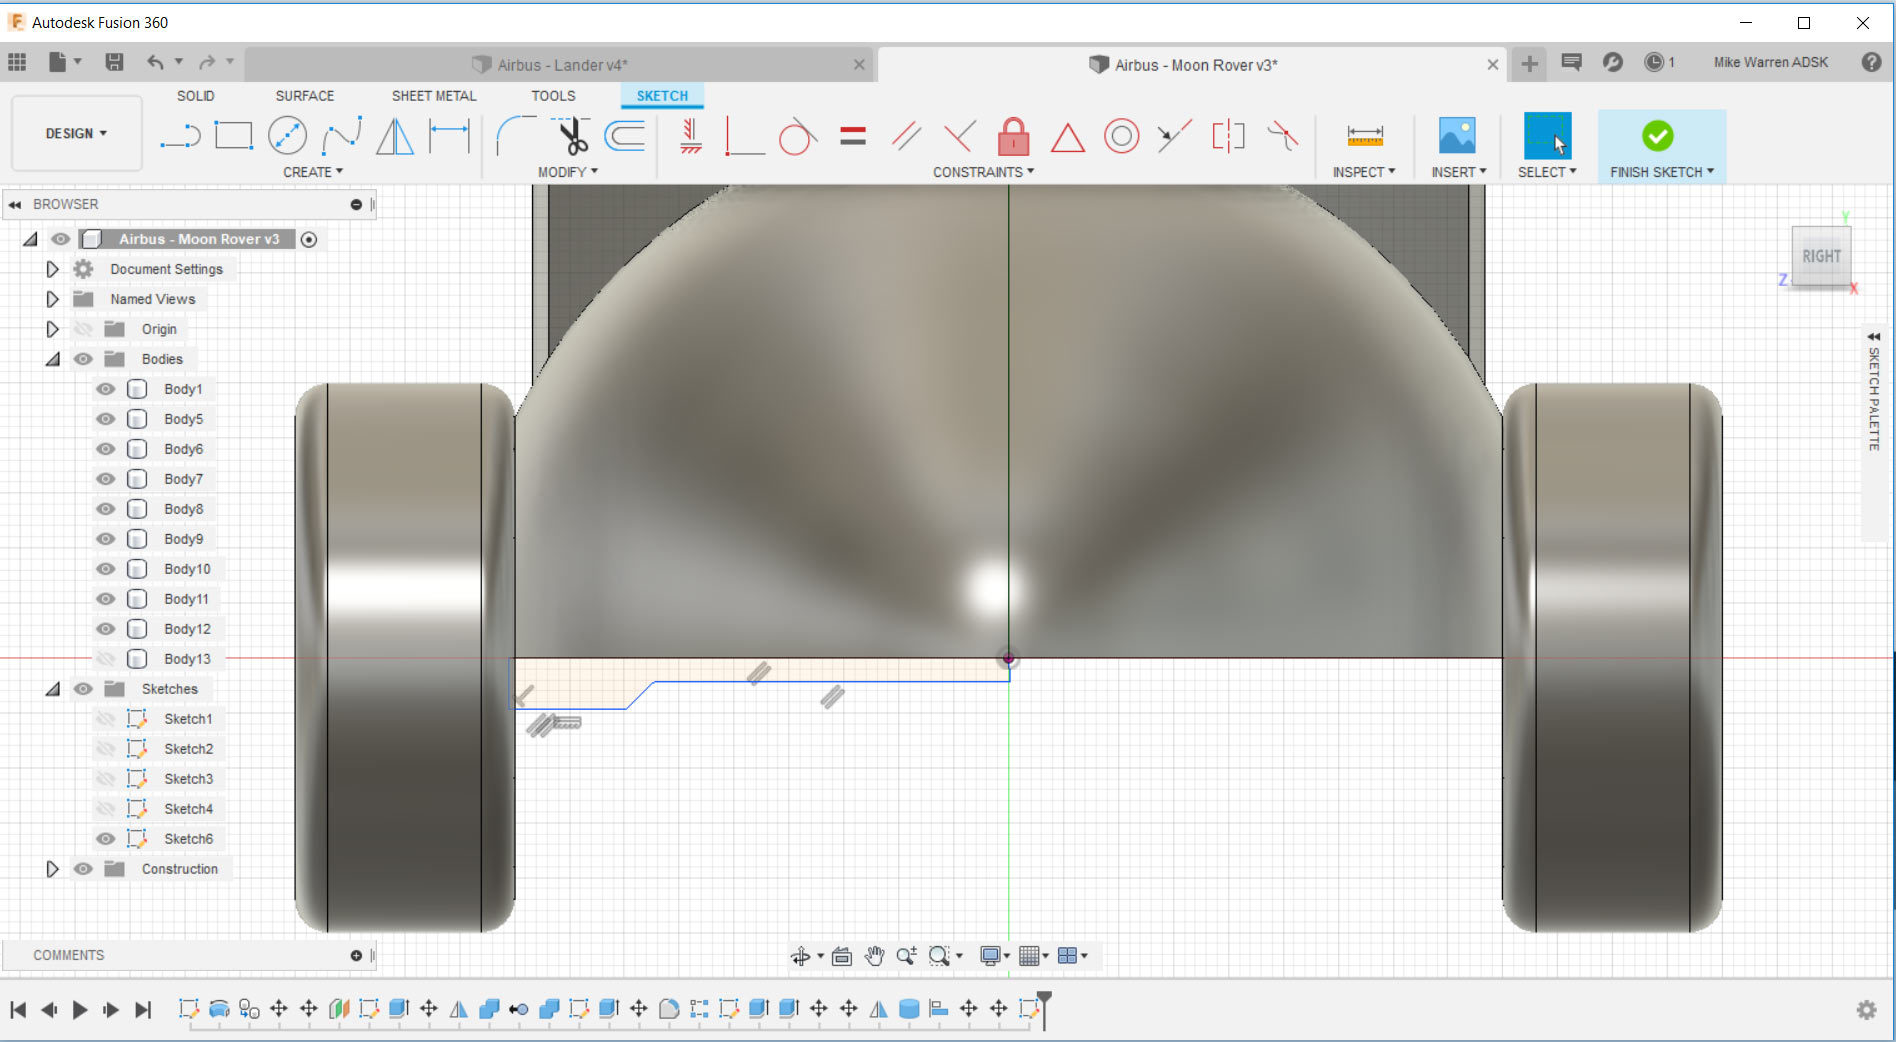Select the Line tool in Create
This screenshot has height=1042, width=1896.
tap(180, 136)
